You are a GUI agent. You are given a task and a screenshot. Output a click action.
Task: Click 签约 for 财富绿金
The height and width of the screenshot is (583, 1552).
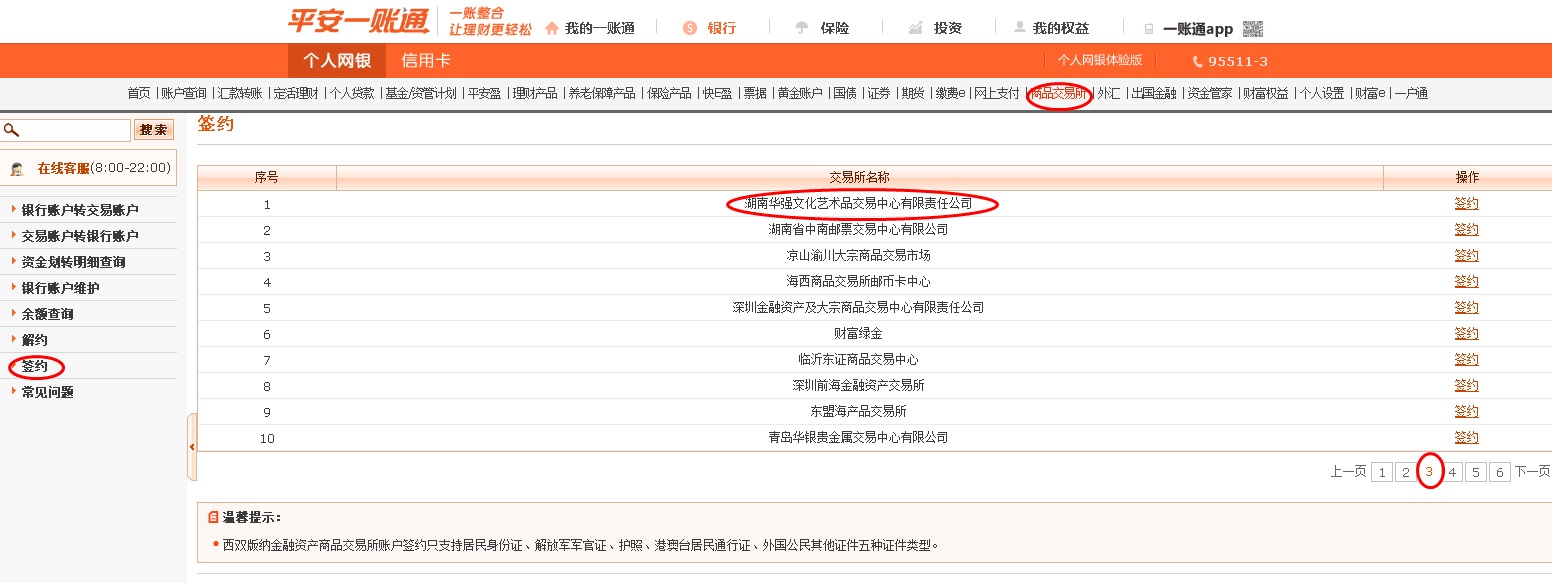(x=1466, y=333)
